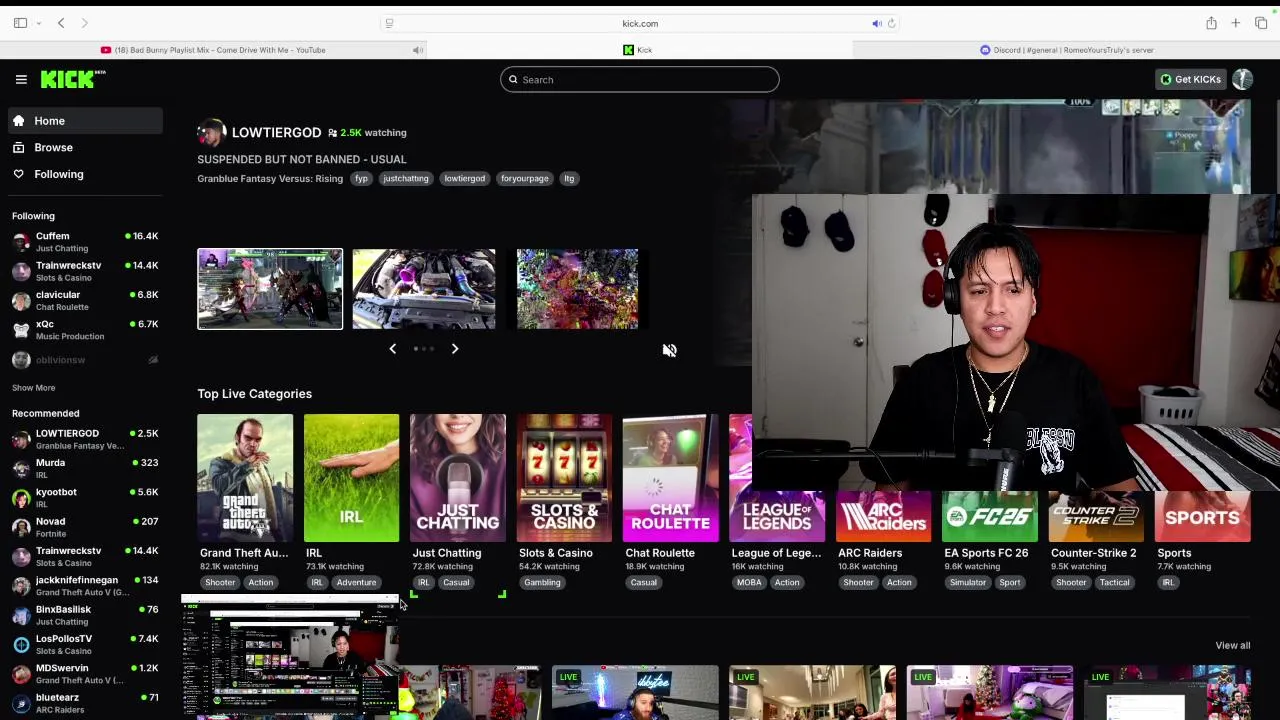This screenshot has height=720, width=1280.
Task: Open Trainwreckstv avatar in Following list
Action: pos(21,271)
